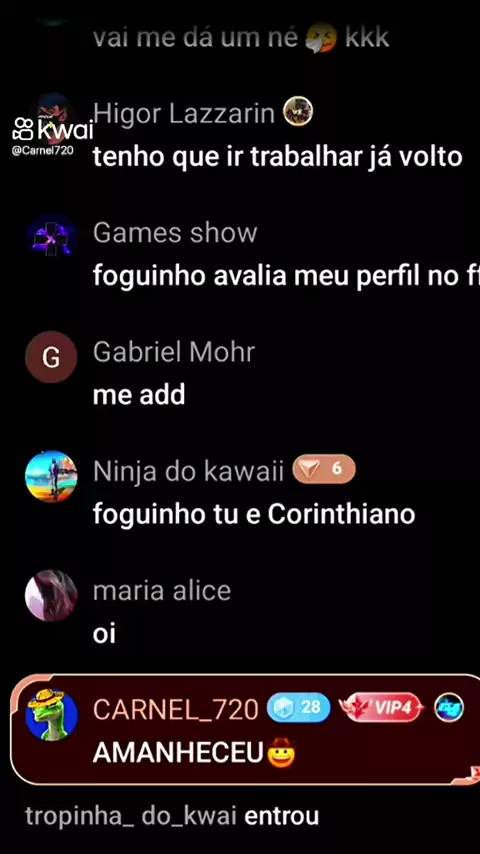Viewport: 480px width, 854px height.
Task: Tap the username CARNEL_720
Action: coord(175,709)
